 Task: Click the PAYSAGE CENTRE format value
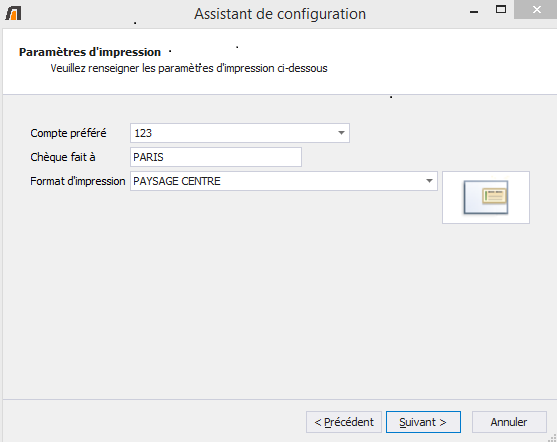click(x=177, y=181)
